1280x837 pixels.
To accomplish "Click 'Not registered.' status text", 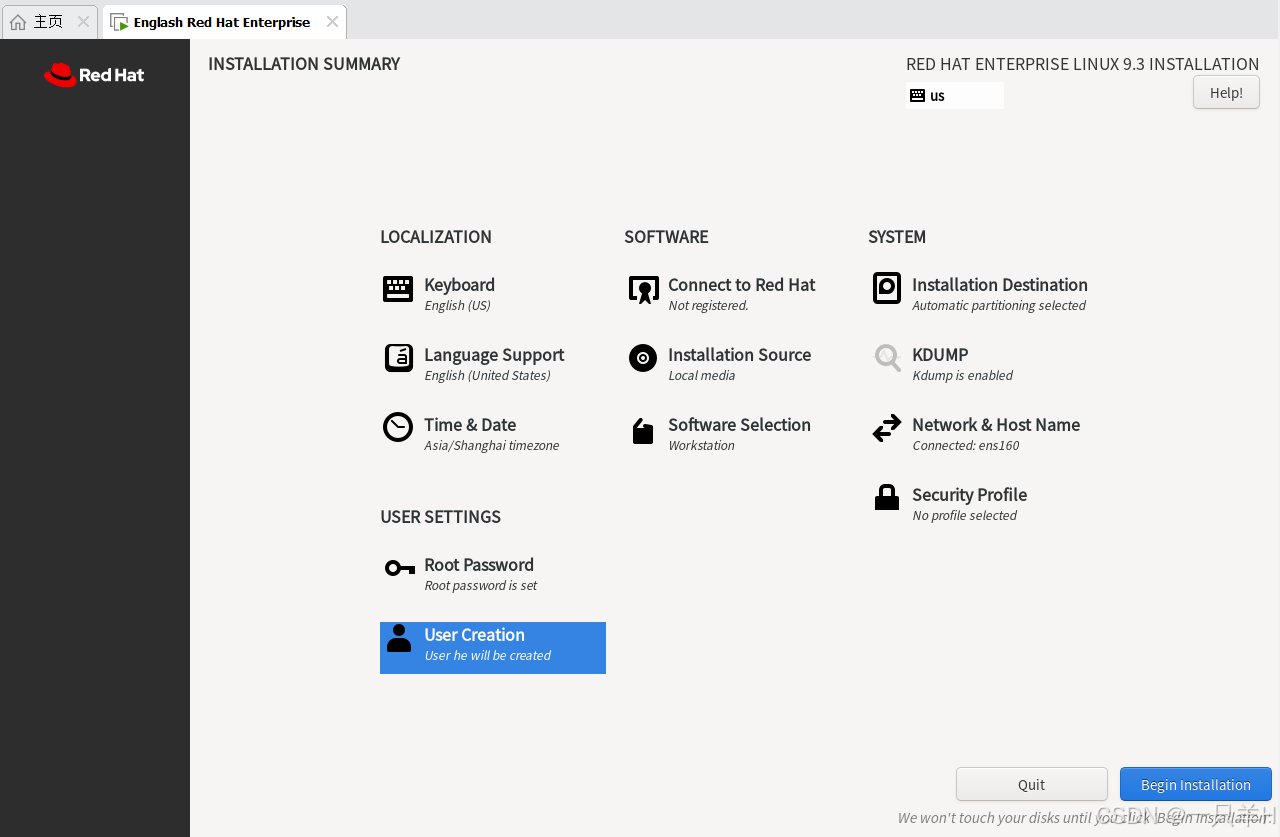I will (708, 306).
